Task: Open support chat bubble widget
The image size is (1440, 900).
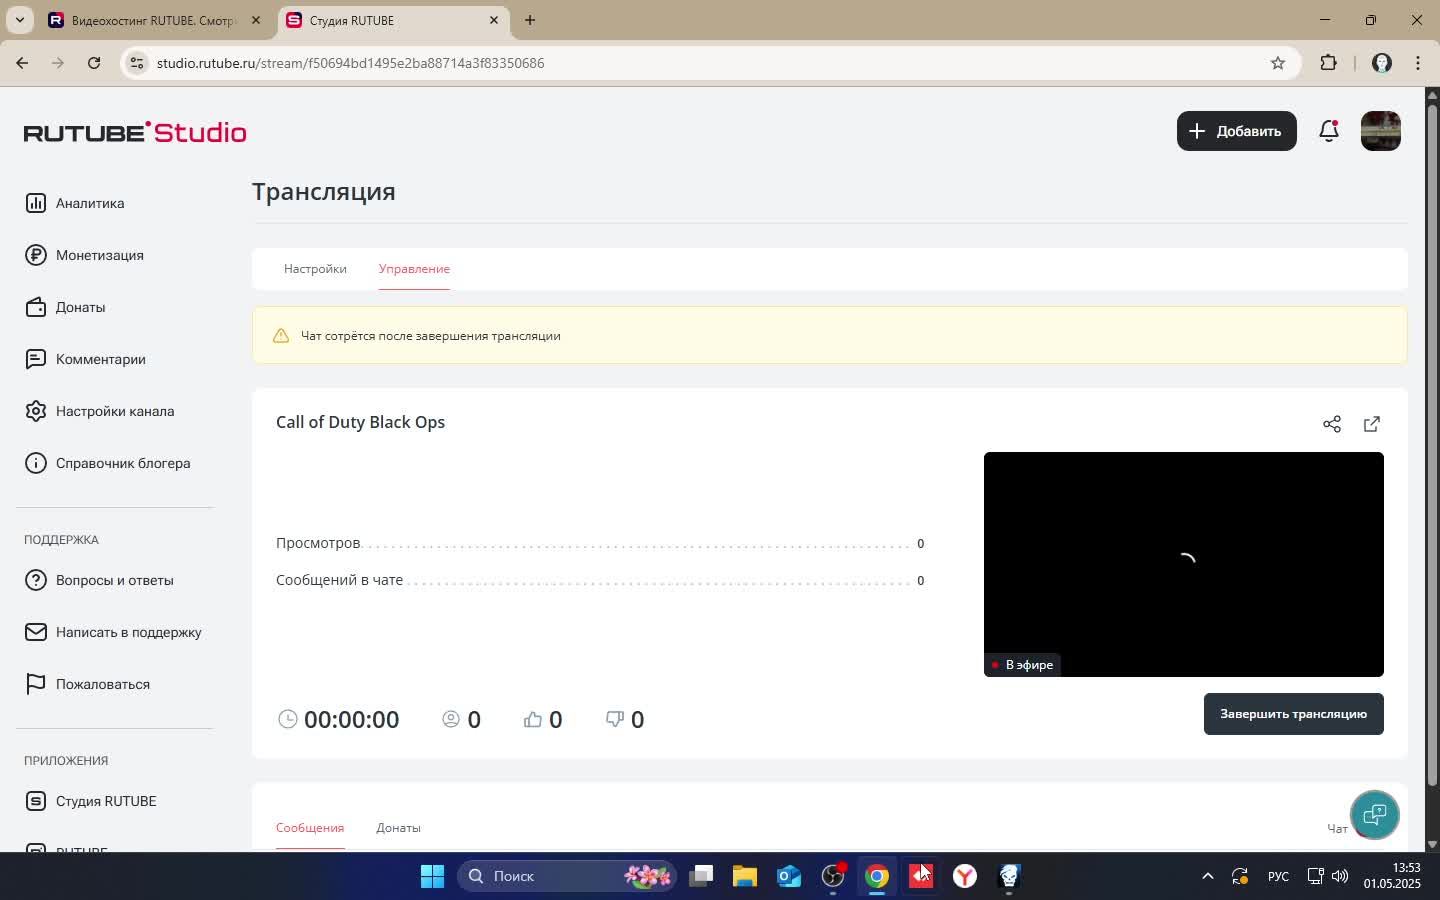Action: 1375,815
